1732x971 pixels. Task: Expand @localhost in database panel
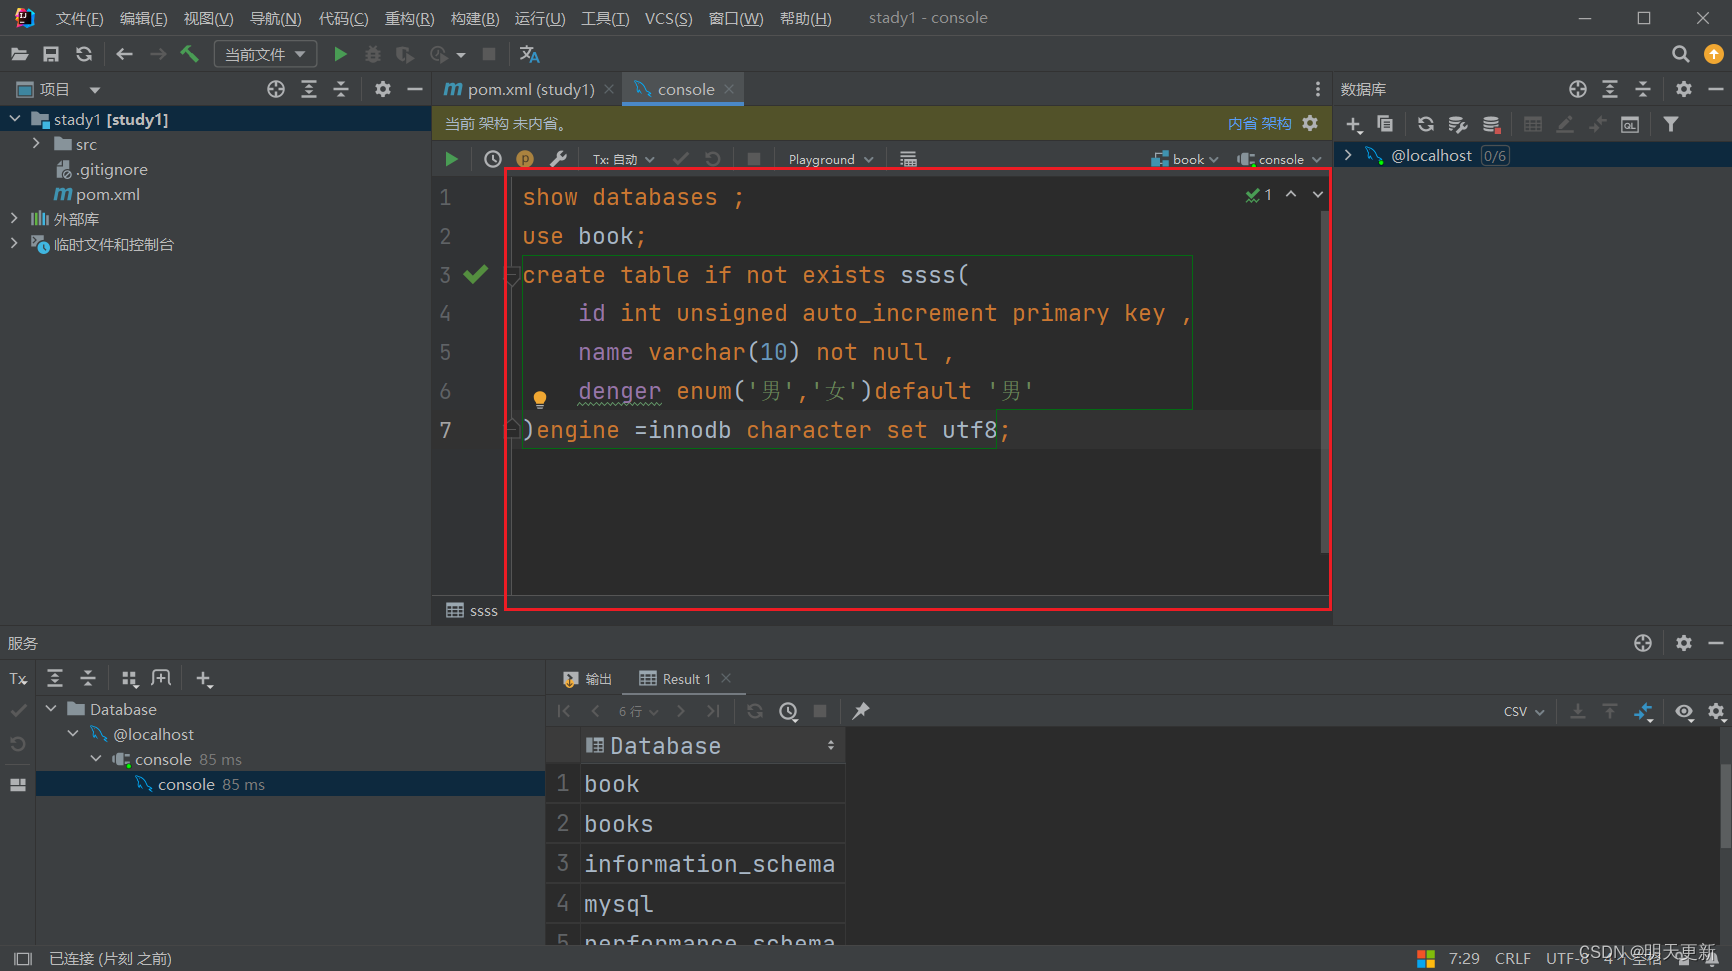pyautogui.click(x=1348, y=155)
